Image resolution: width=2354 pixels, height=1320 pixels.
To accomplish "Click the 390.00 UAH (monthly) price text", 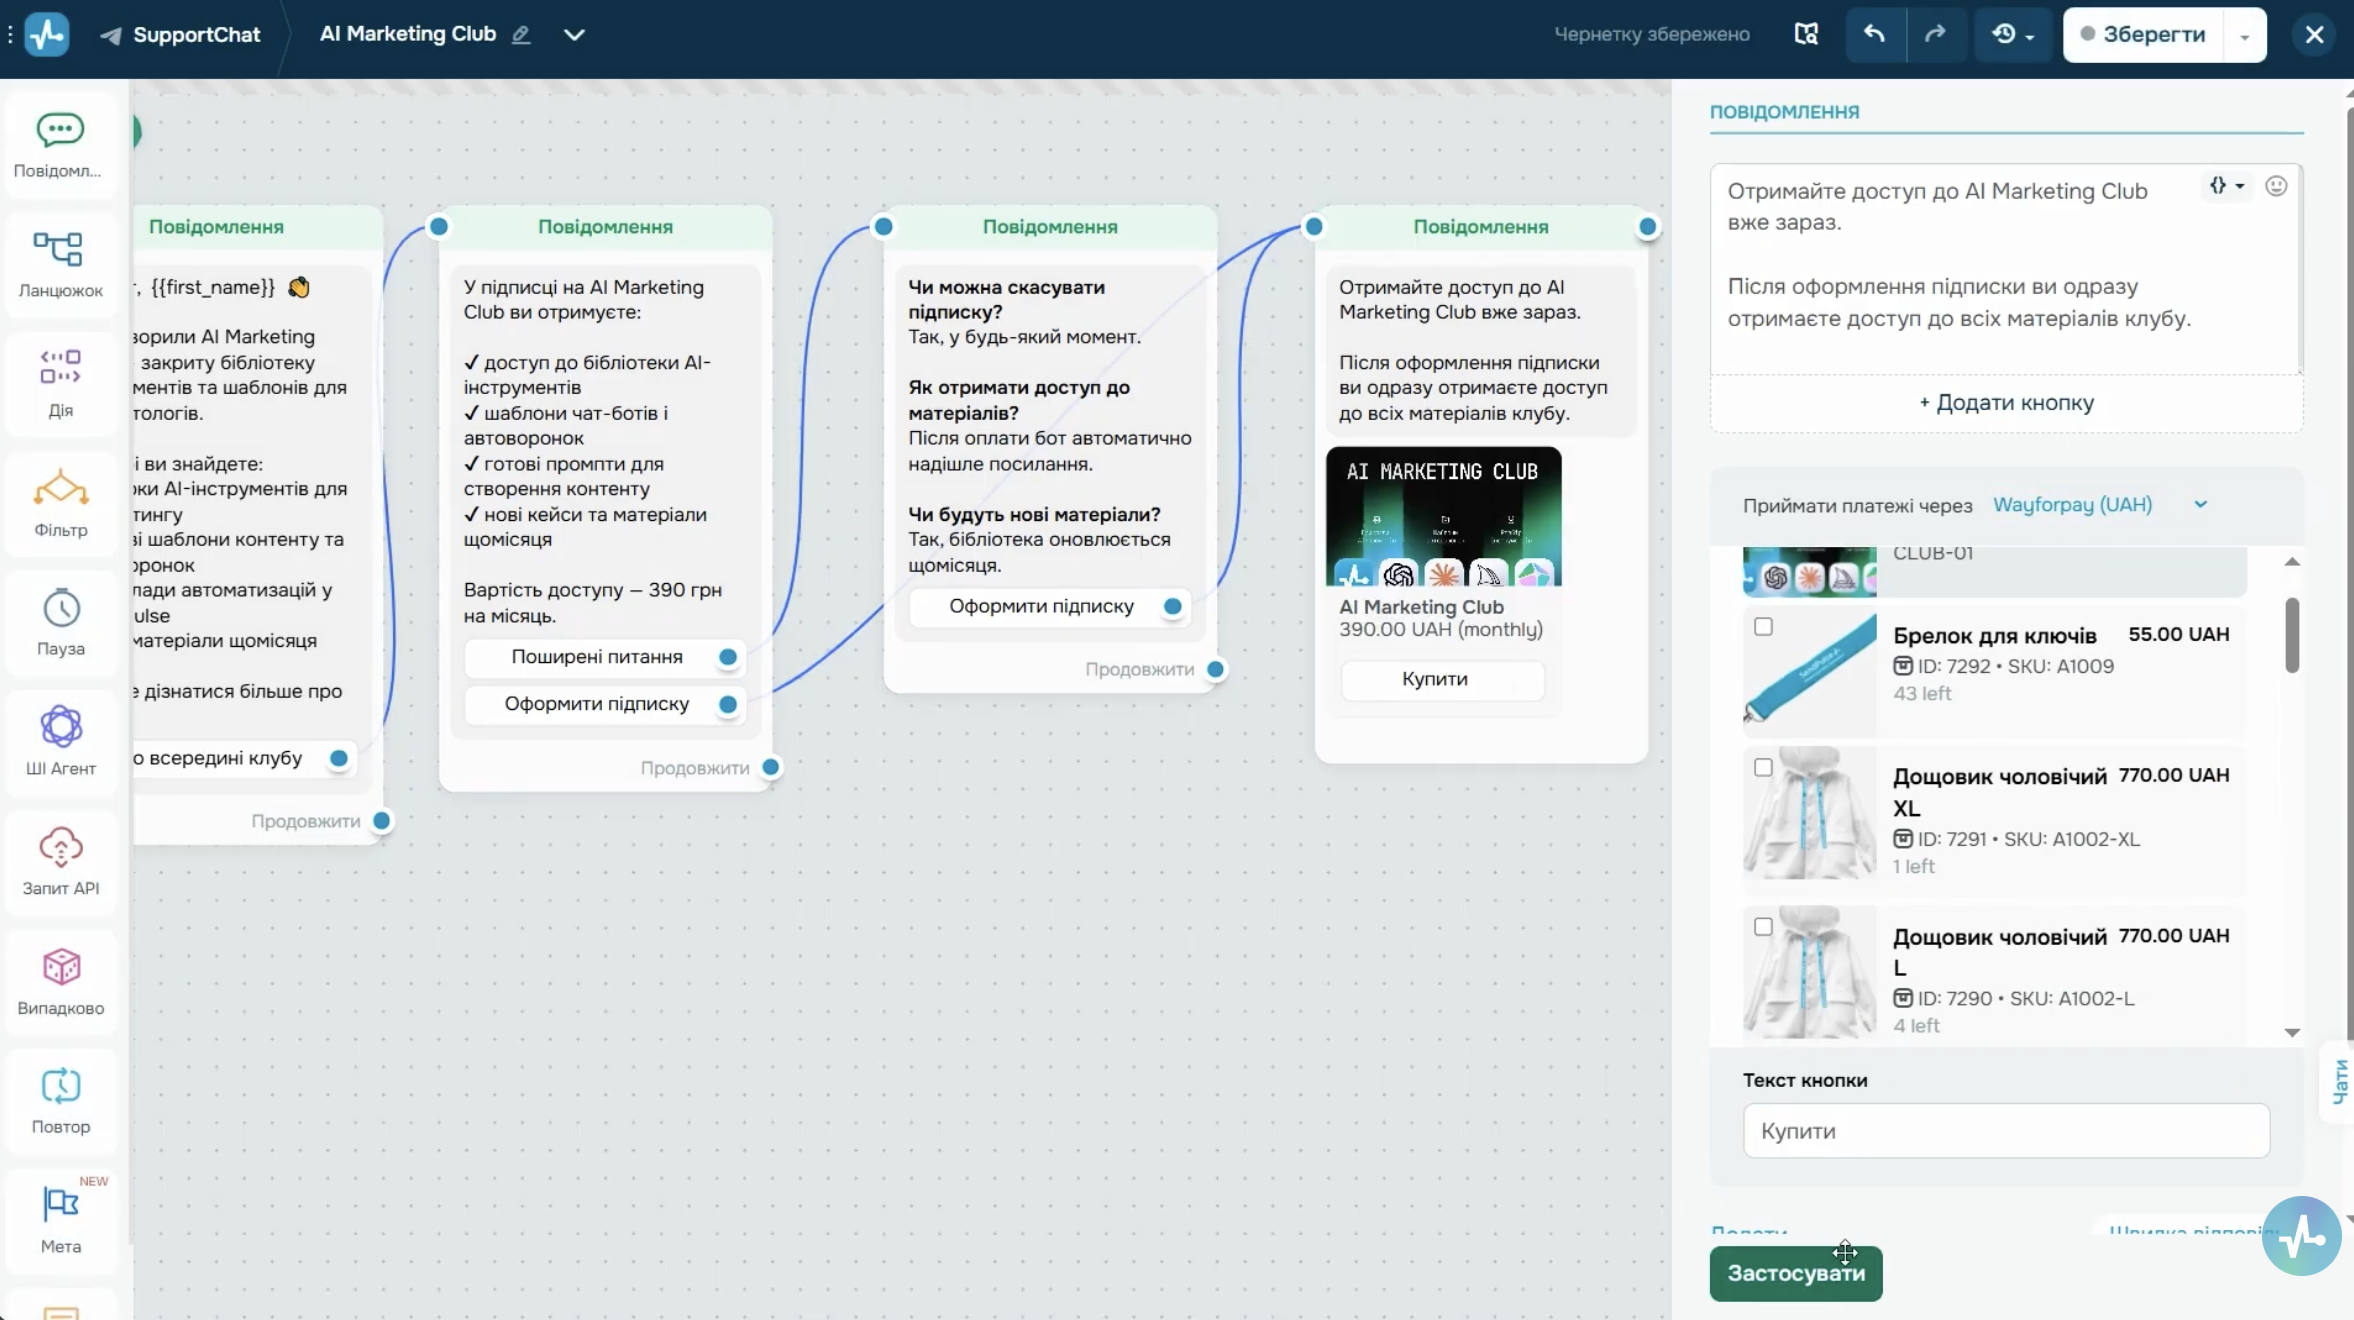I will 1440,630.
